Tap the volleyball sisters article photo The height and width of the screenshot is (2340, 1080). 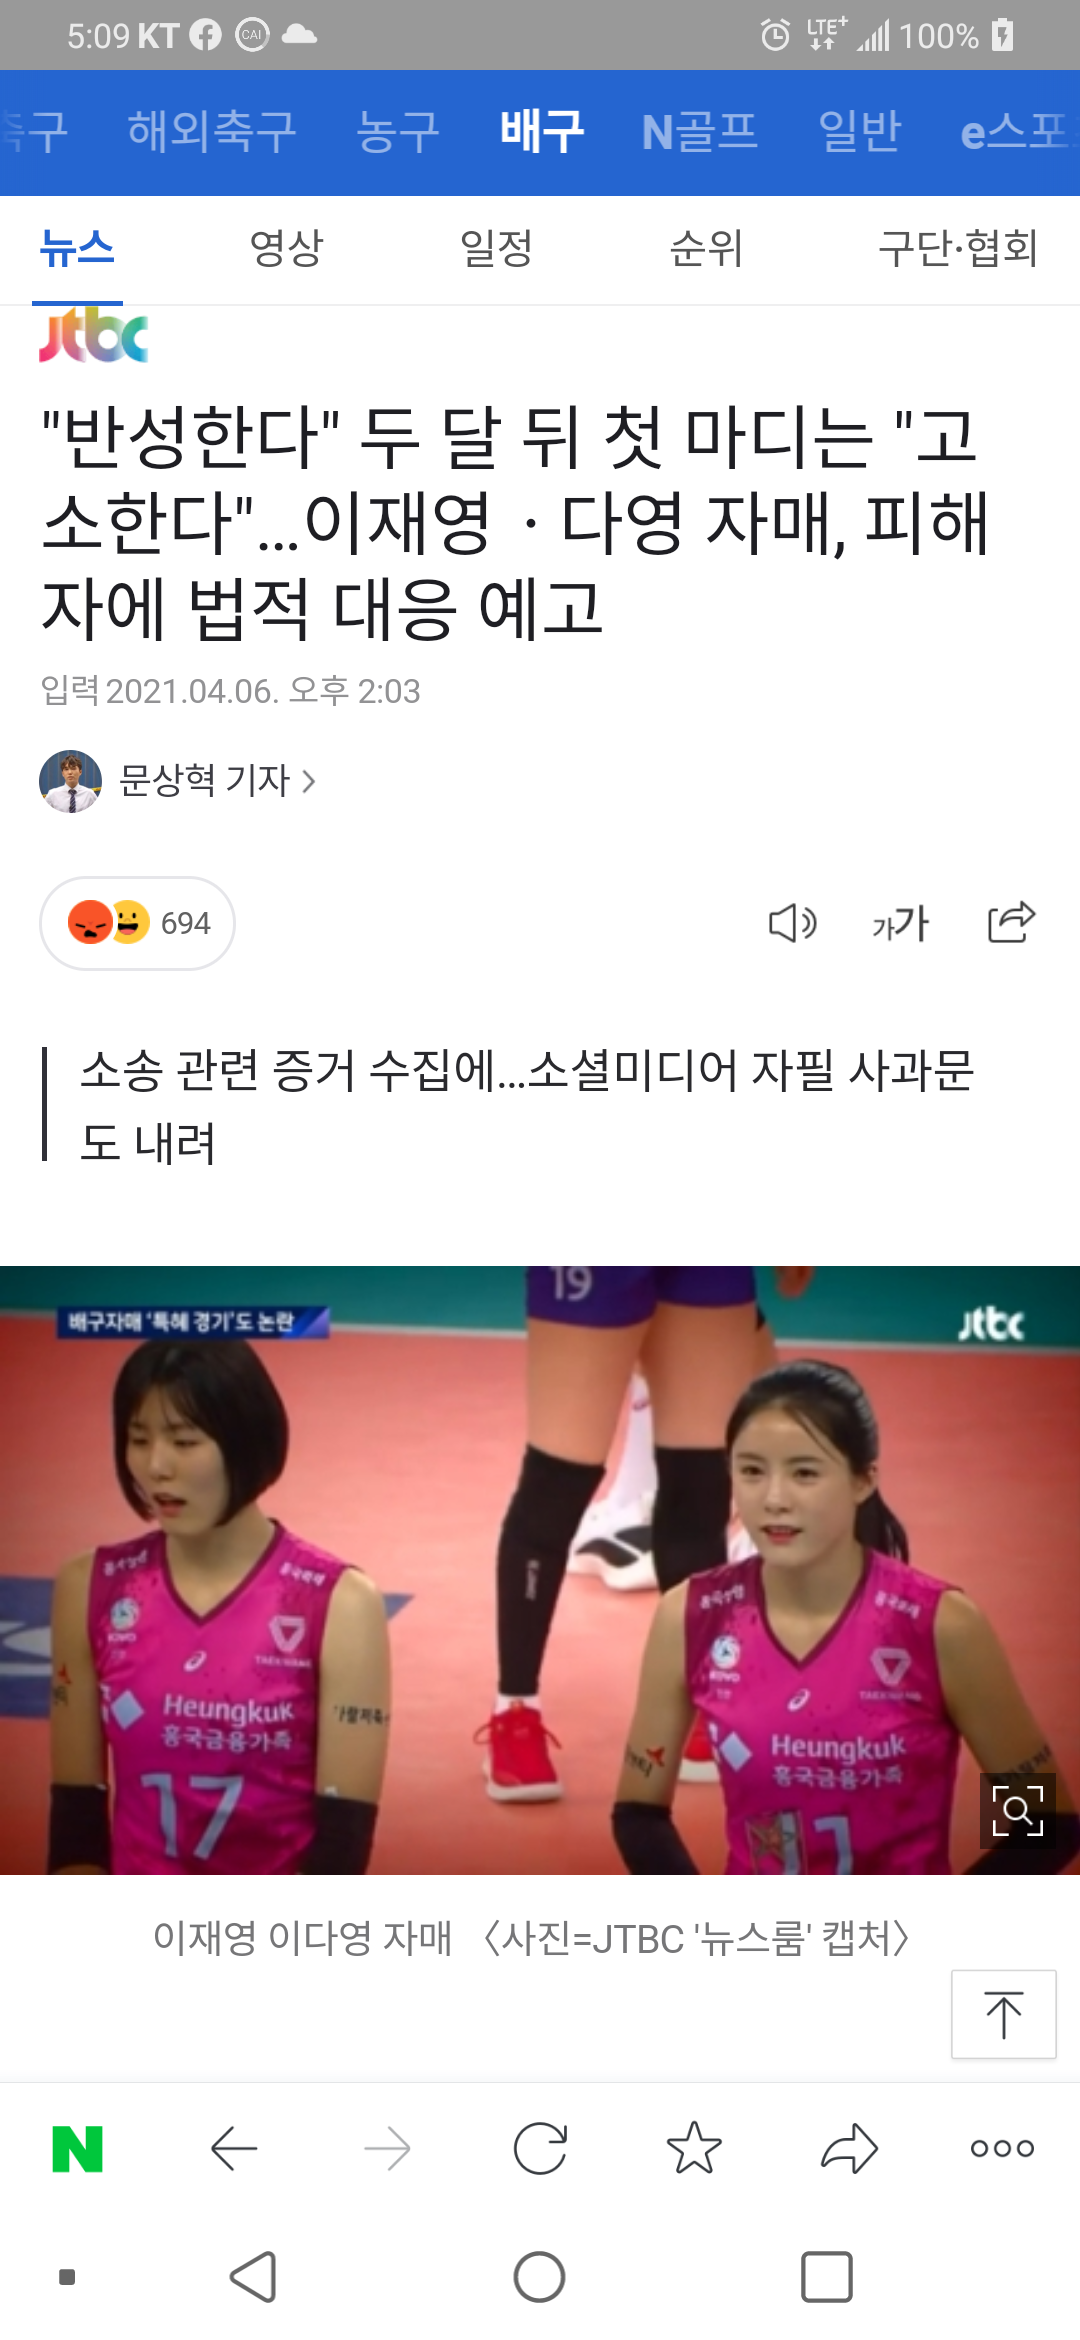click(540, 1570)
